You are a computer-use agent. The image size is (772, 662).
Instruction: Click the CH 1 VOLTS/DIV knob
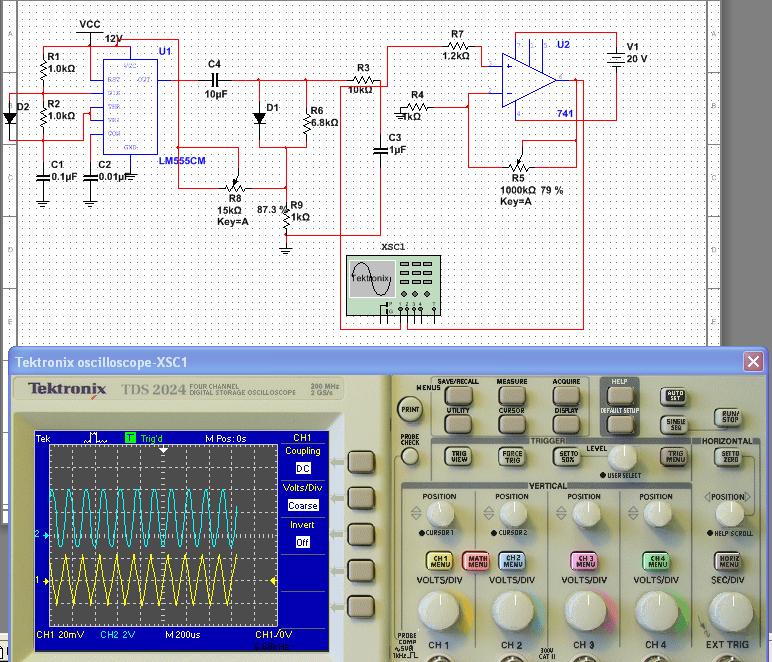[x=438, y=608]
